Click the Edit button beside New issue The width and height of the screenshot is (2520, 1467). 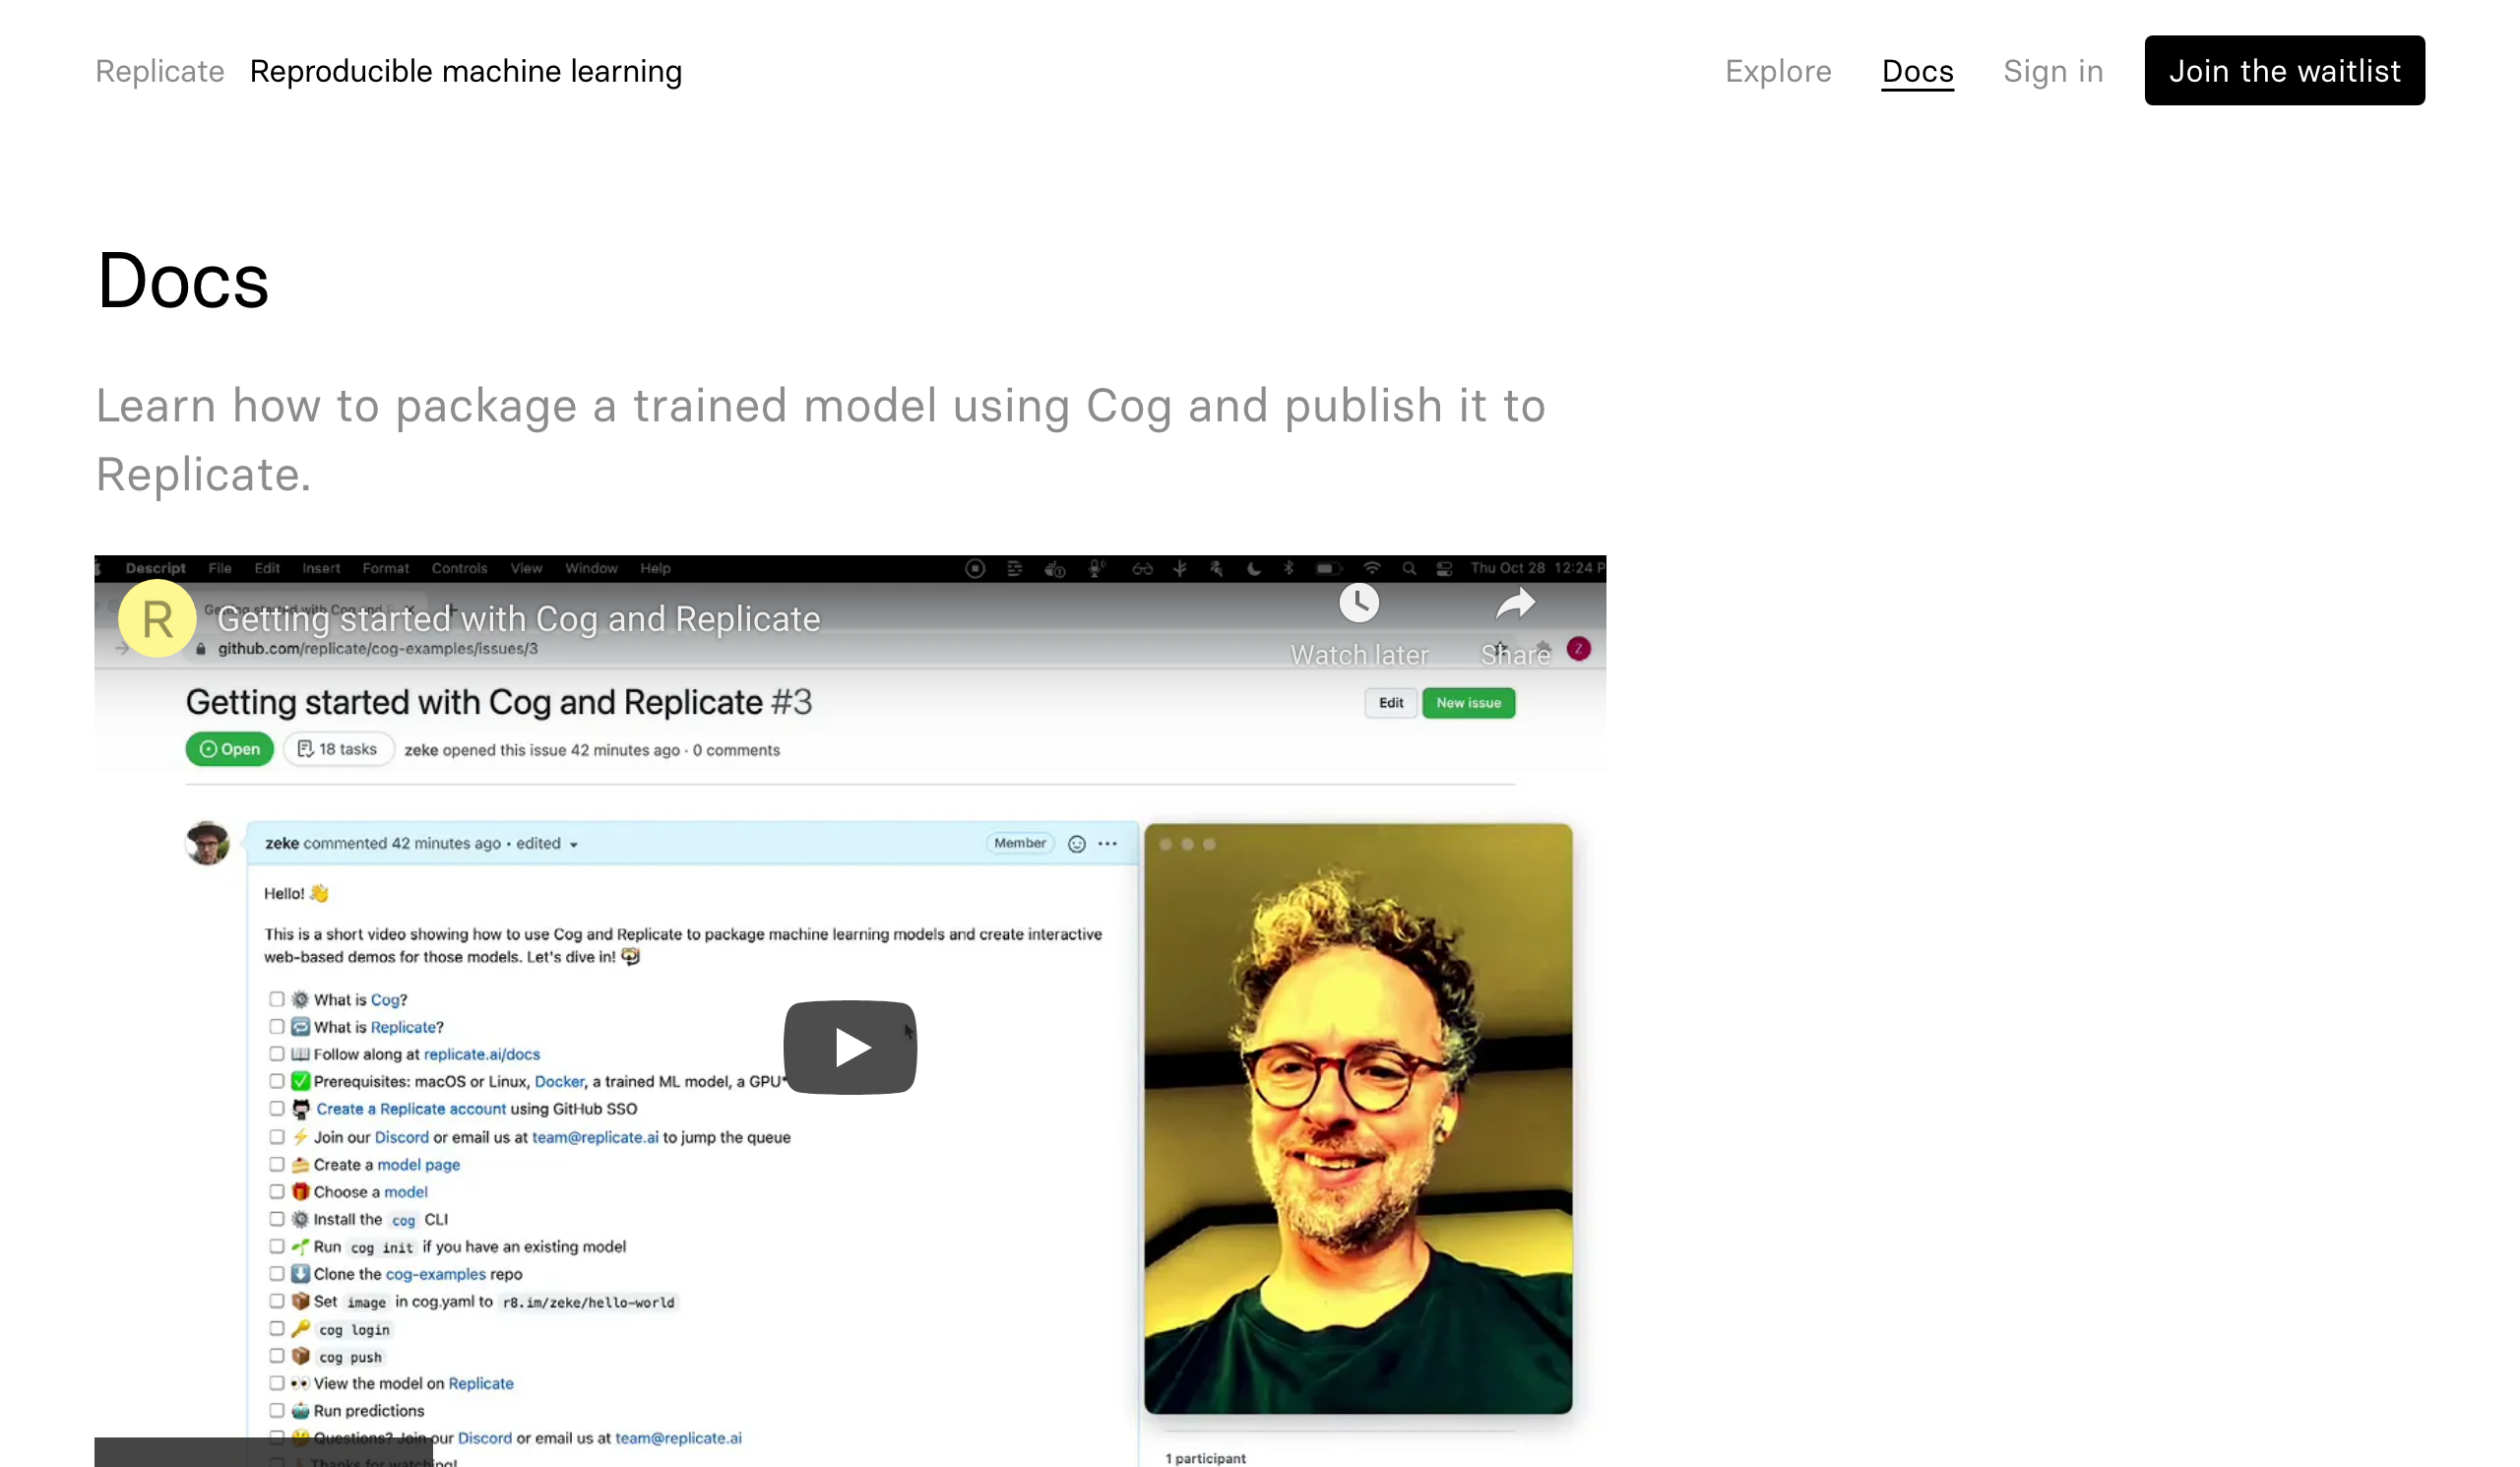tap(1390, 703)
